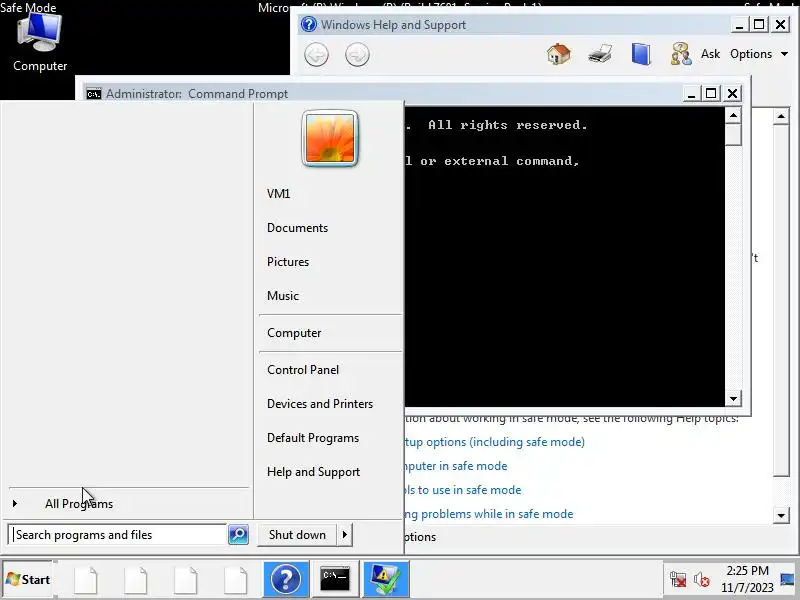Open 'problems while in safe mode' link
This screenshot has width=800, height=600.
(489, 514)
